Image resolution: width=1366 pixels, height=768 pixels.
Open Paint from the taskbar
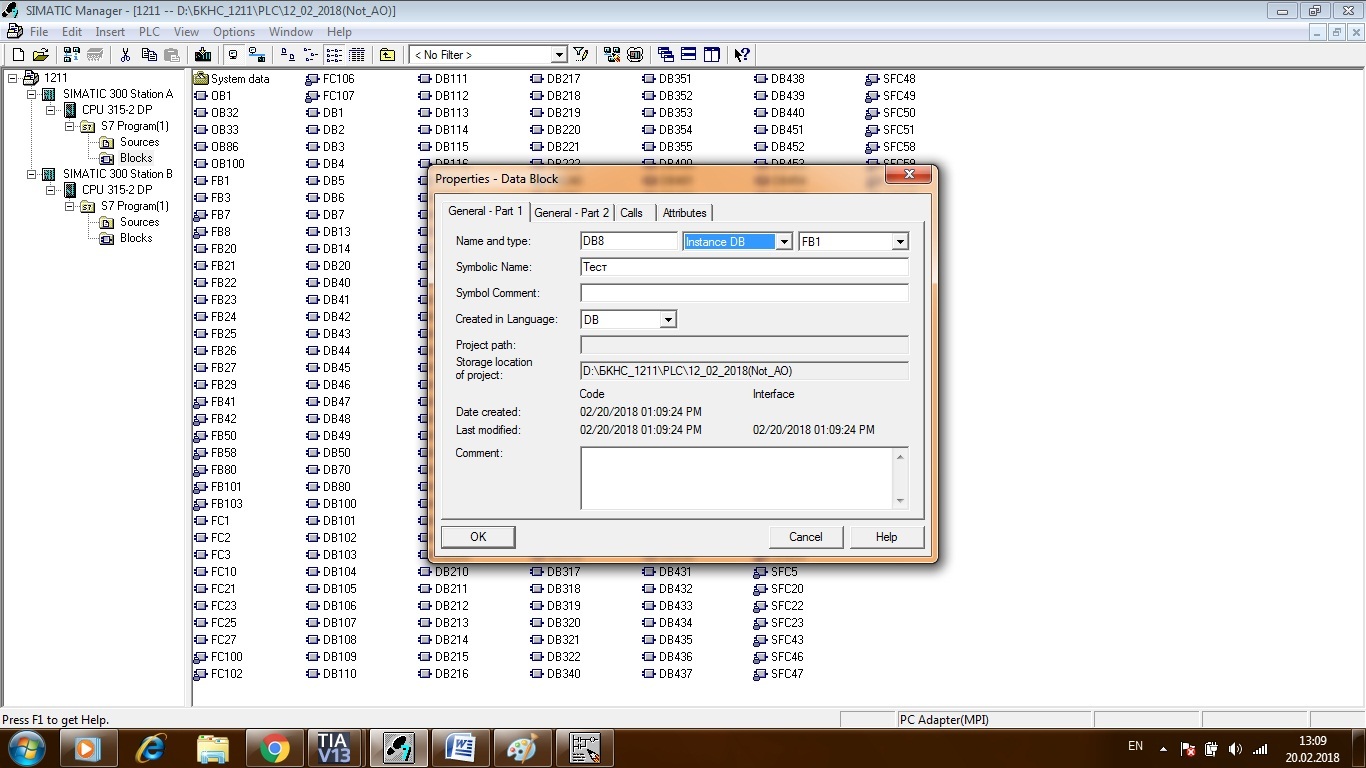522,748
